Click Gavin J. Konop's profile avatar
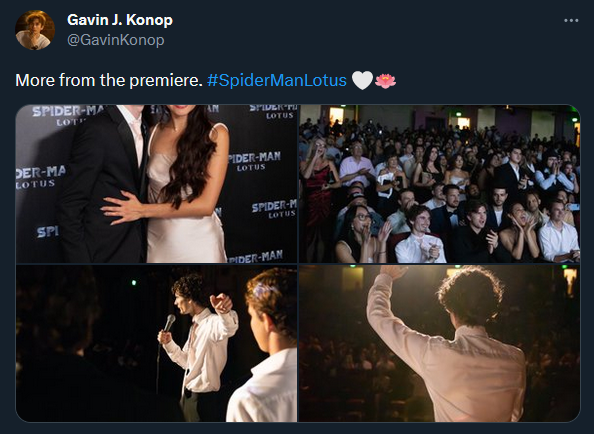Image resolution: width=594 pixels, height=434 pixels. click(x=35, y=30)
